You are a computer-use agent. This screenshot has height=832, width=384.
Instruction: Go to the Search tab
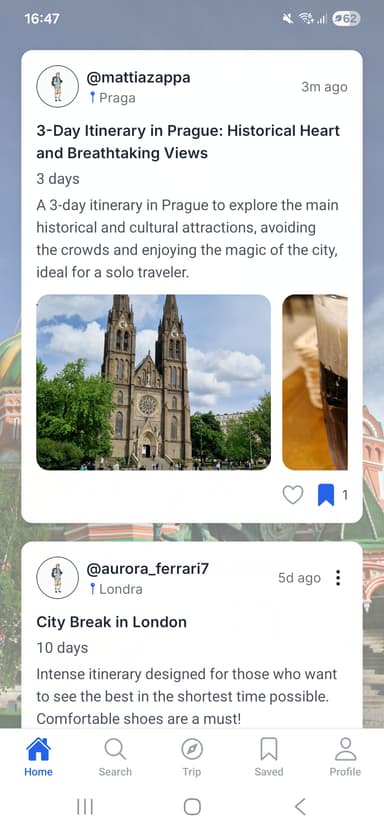point(115,757)
